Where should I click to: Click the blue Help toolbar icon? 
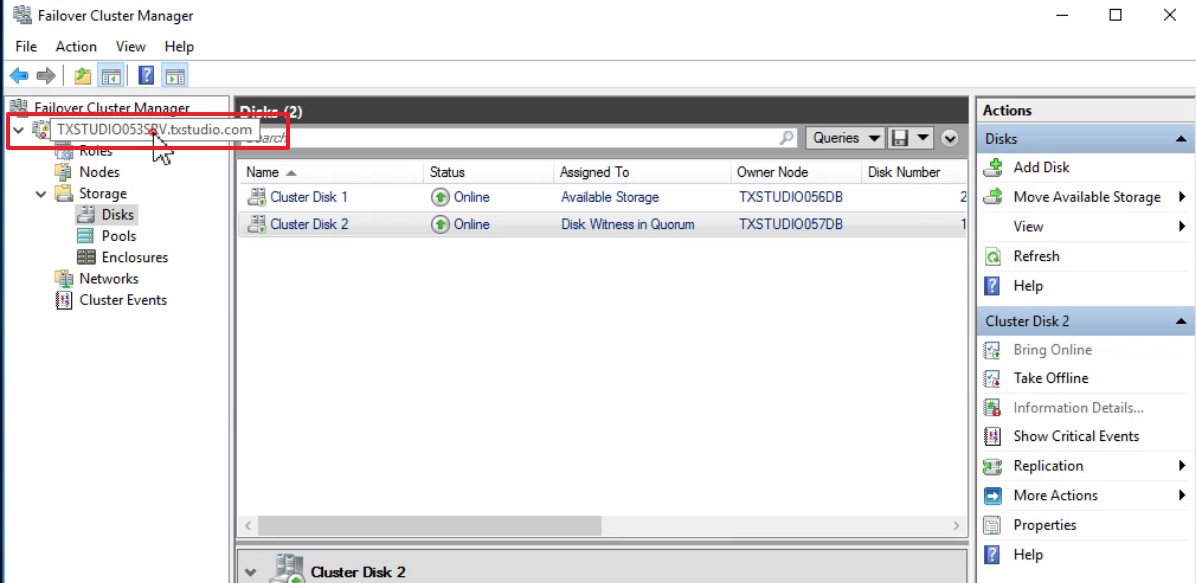(x=146, y=76)
